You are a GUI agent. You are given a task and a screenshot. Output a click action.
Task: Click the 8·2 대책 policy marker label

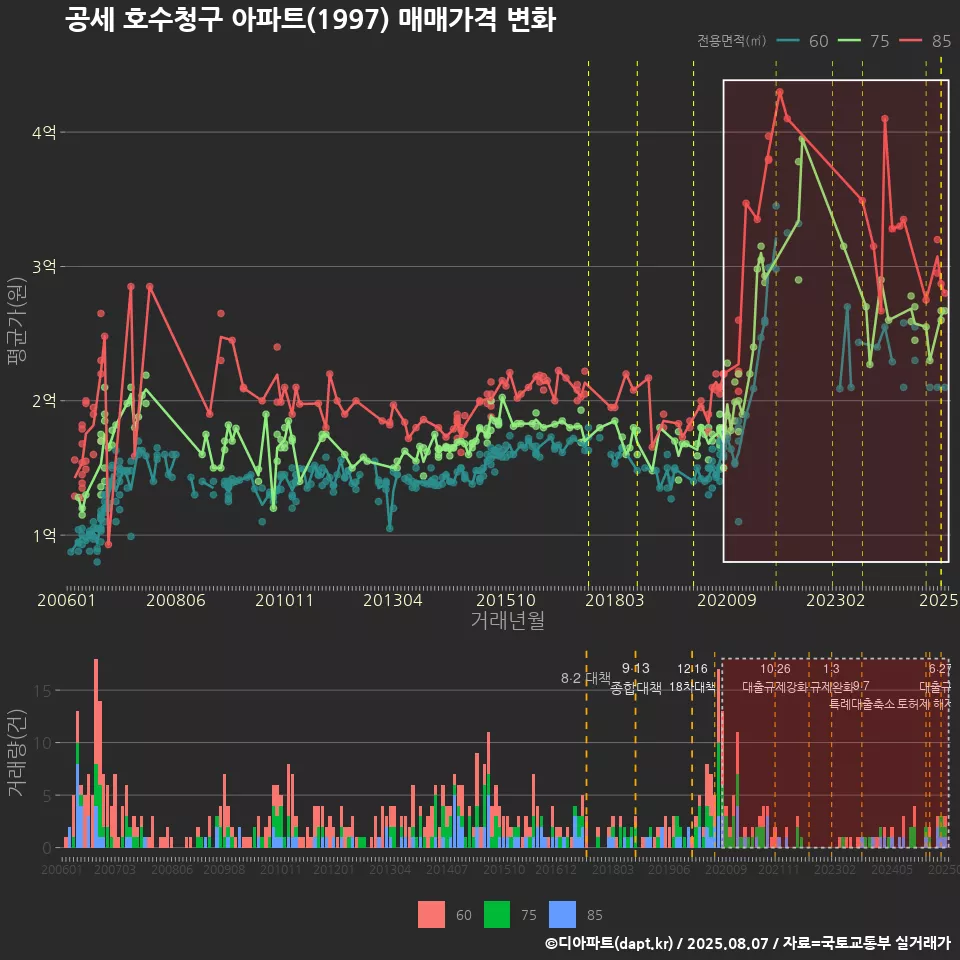click(586, 678)
